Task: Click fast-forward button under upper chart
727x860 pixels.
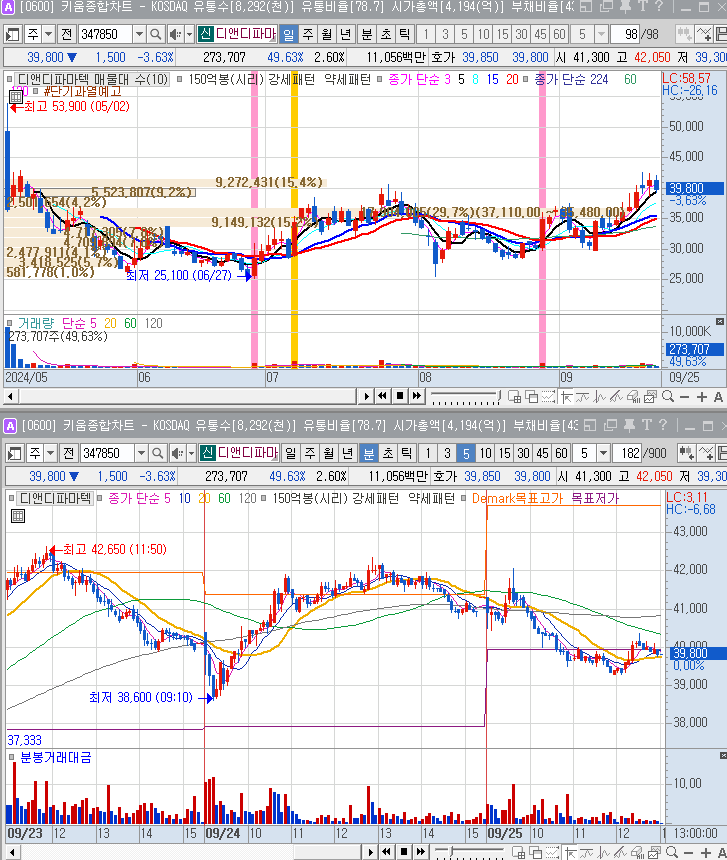Action: tap(417, 396)
